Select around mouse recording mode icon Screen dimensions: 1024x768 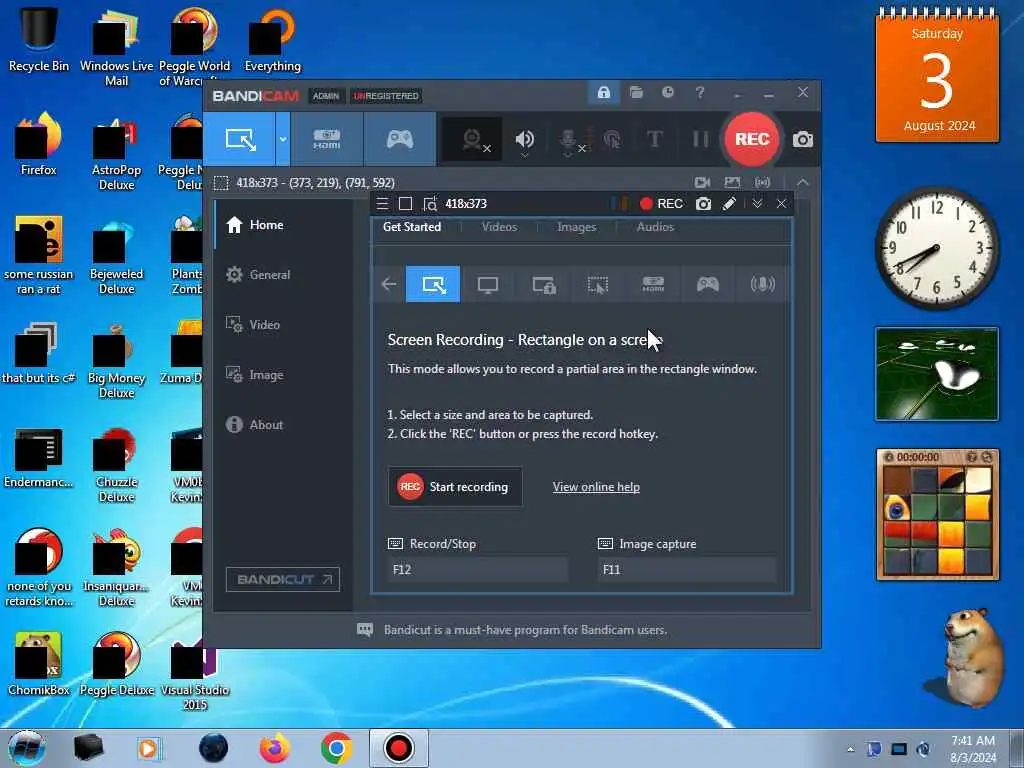pyautogui.click(x=598, y=284)
